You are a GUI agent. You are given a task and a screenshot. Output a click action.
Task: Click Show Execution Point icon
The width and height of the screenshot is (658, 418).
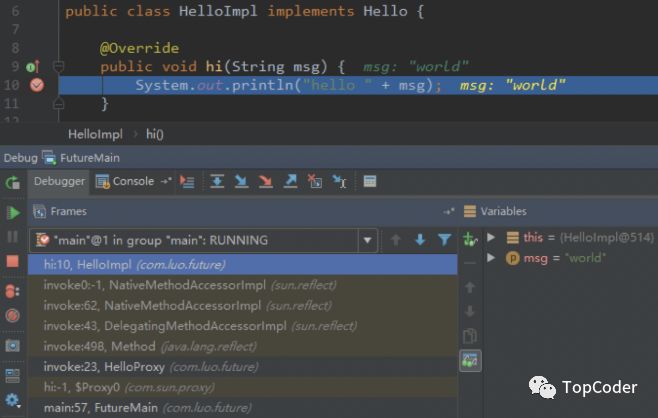tap(187, 181)
